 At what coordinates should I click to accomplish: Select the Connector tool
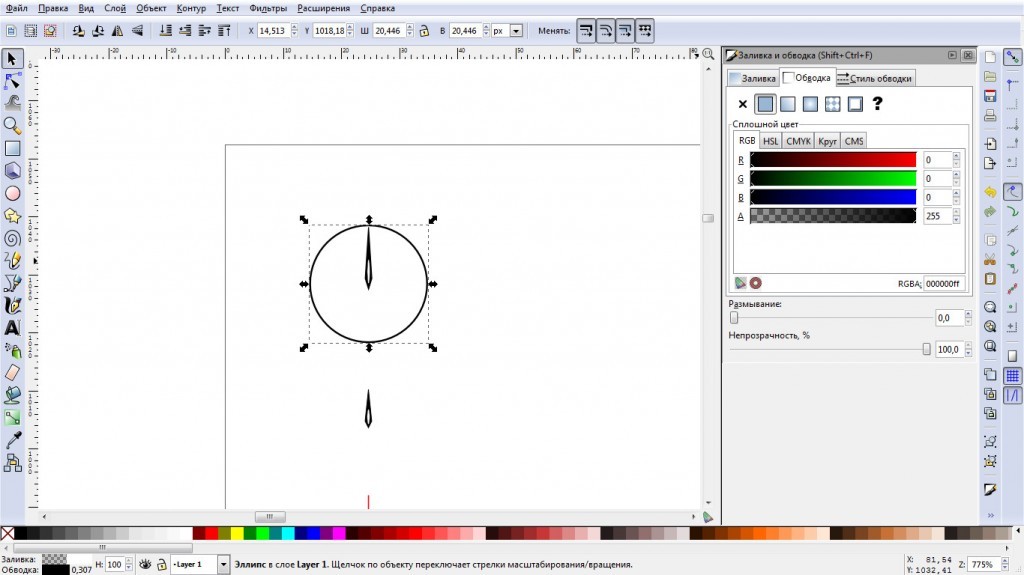click(12, 463)
